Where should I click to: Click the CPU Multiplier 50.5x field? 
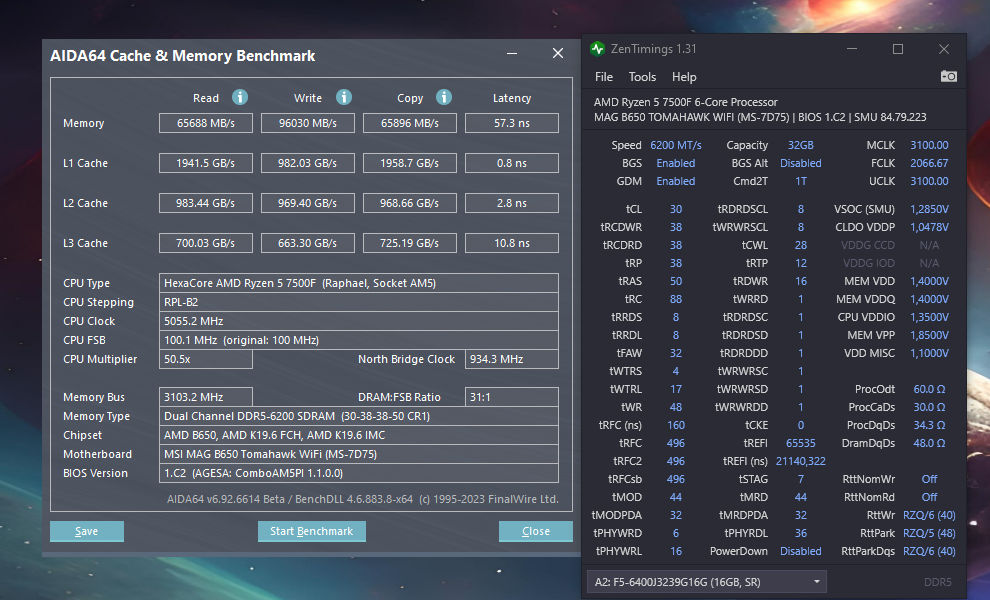206,359
